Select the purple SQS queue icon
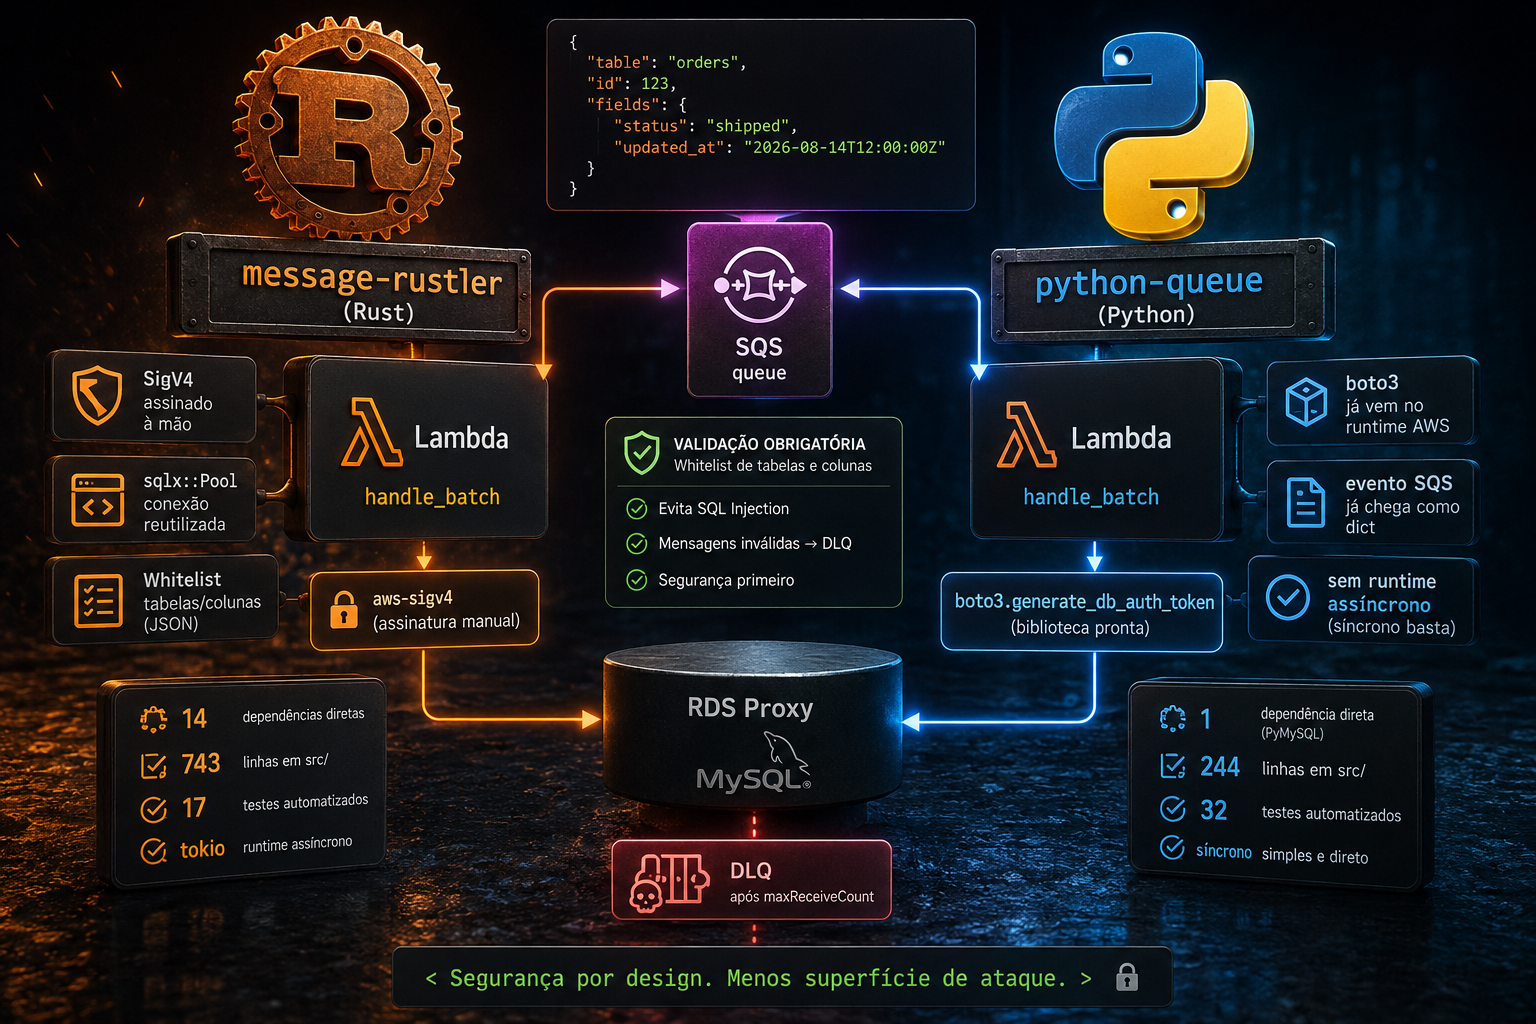Screen dimensions: 1536x1024 759,285
